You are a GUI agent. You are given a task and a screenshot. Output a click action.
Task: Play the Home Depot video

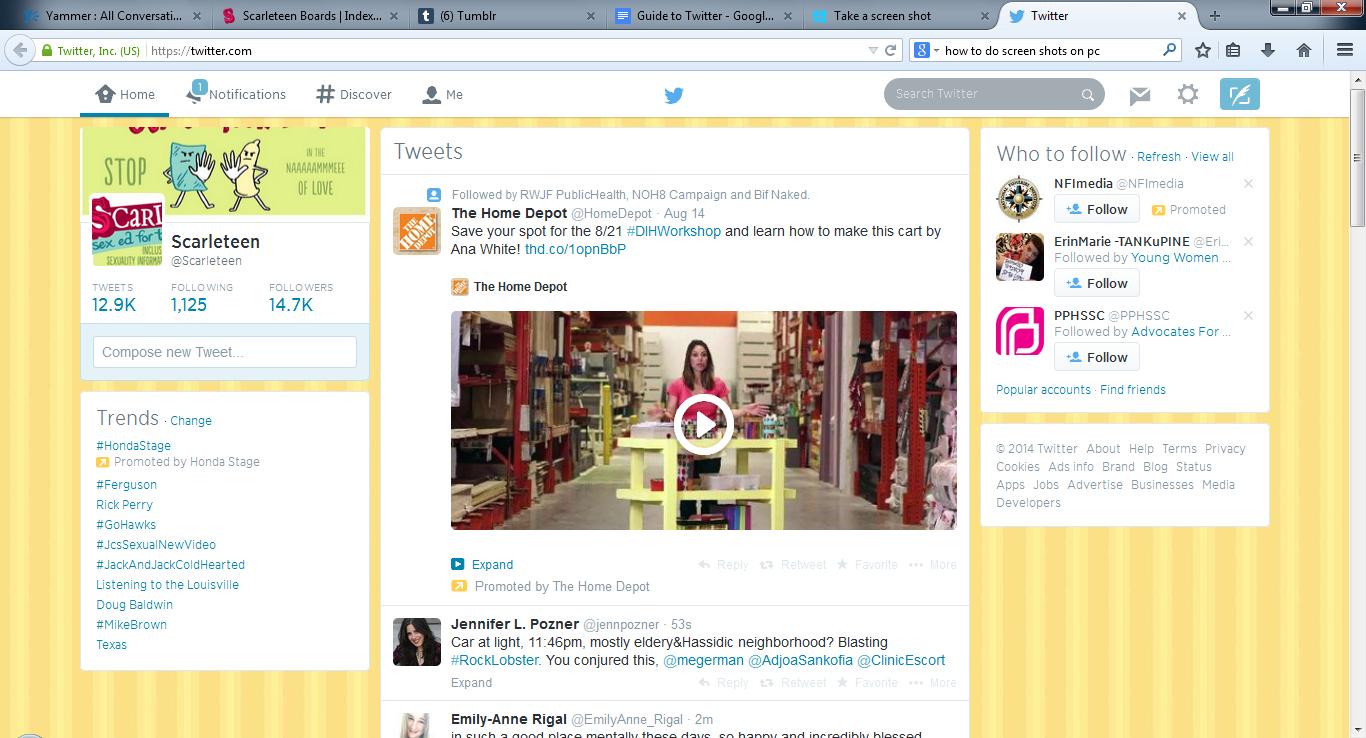pos(703,425)
